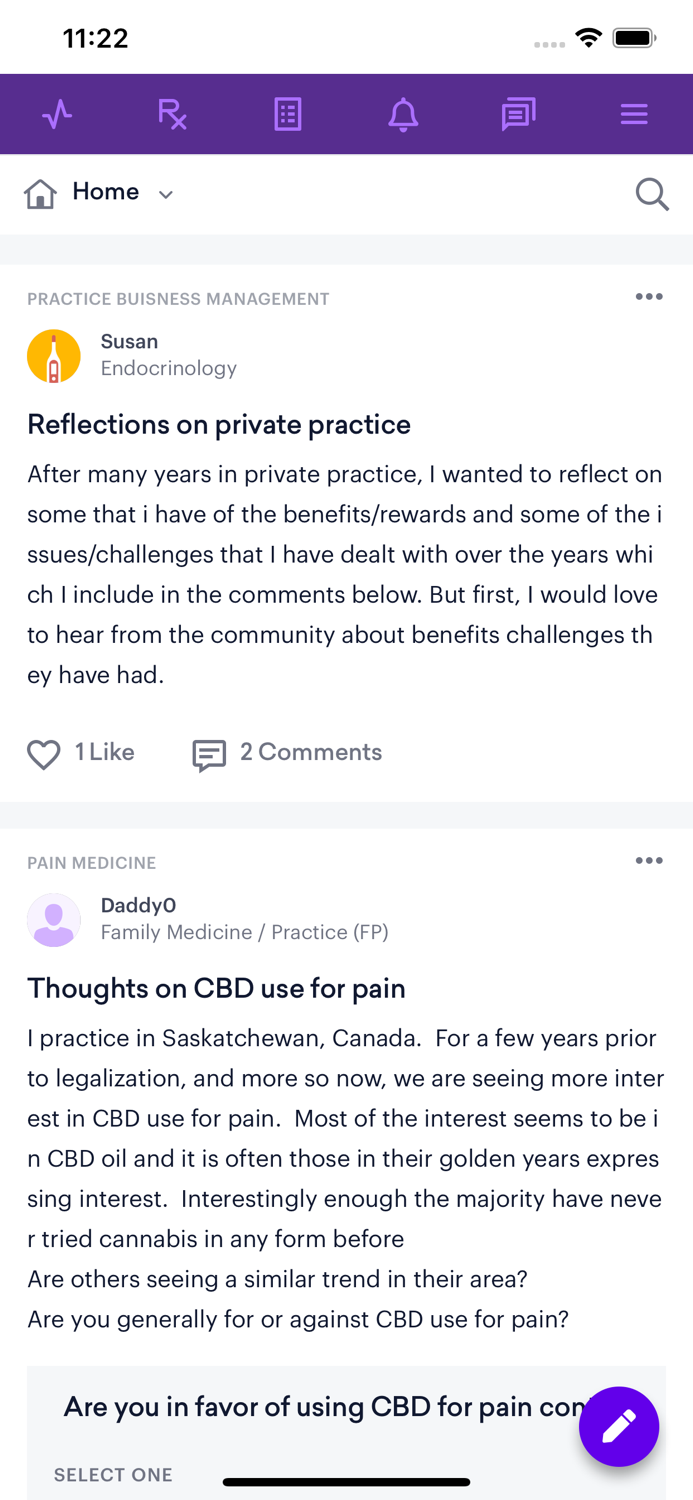Open the activity feed via pulse icon

[57, 113]
